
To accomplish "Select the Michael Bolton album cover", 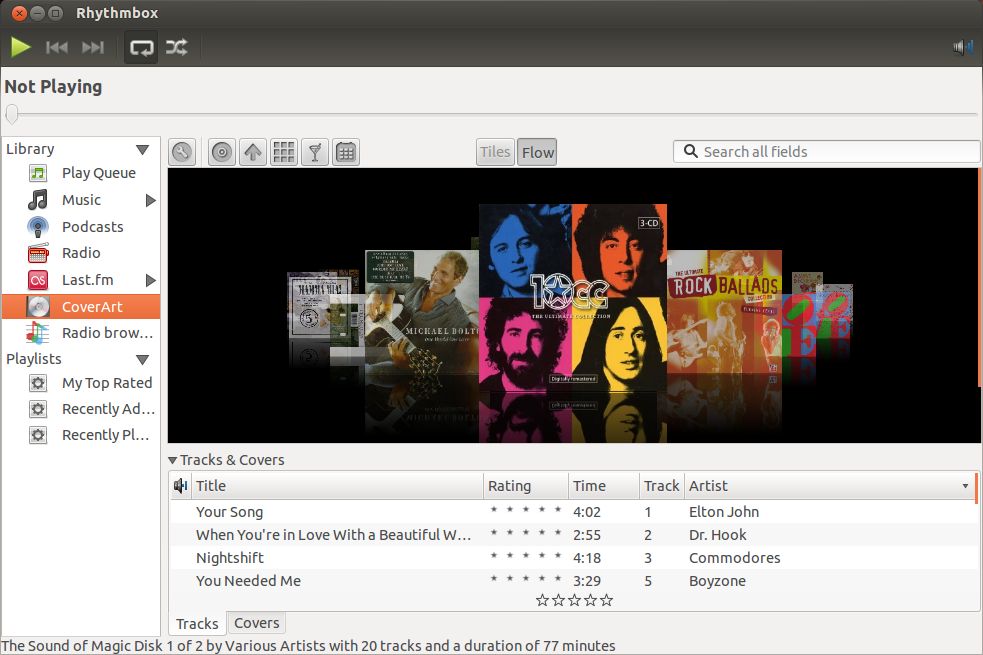I will click(x=422, y=312).
